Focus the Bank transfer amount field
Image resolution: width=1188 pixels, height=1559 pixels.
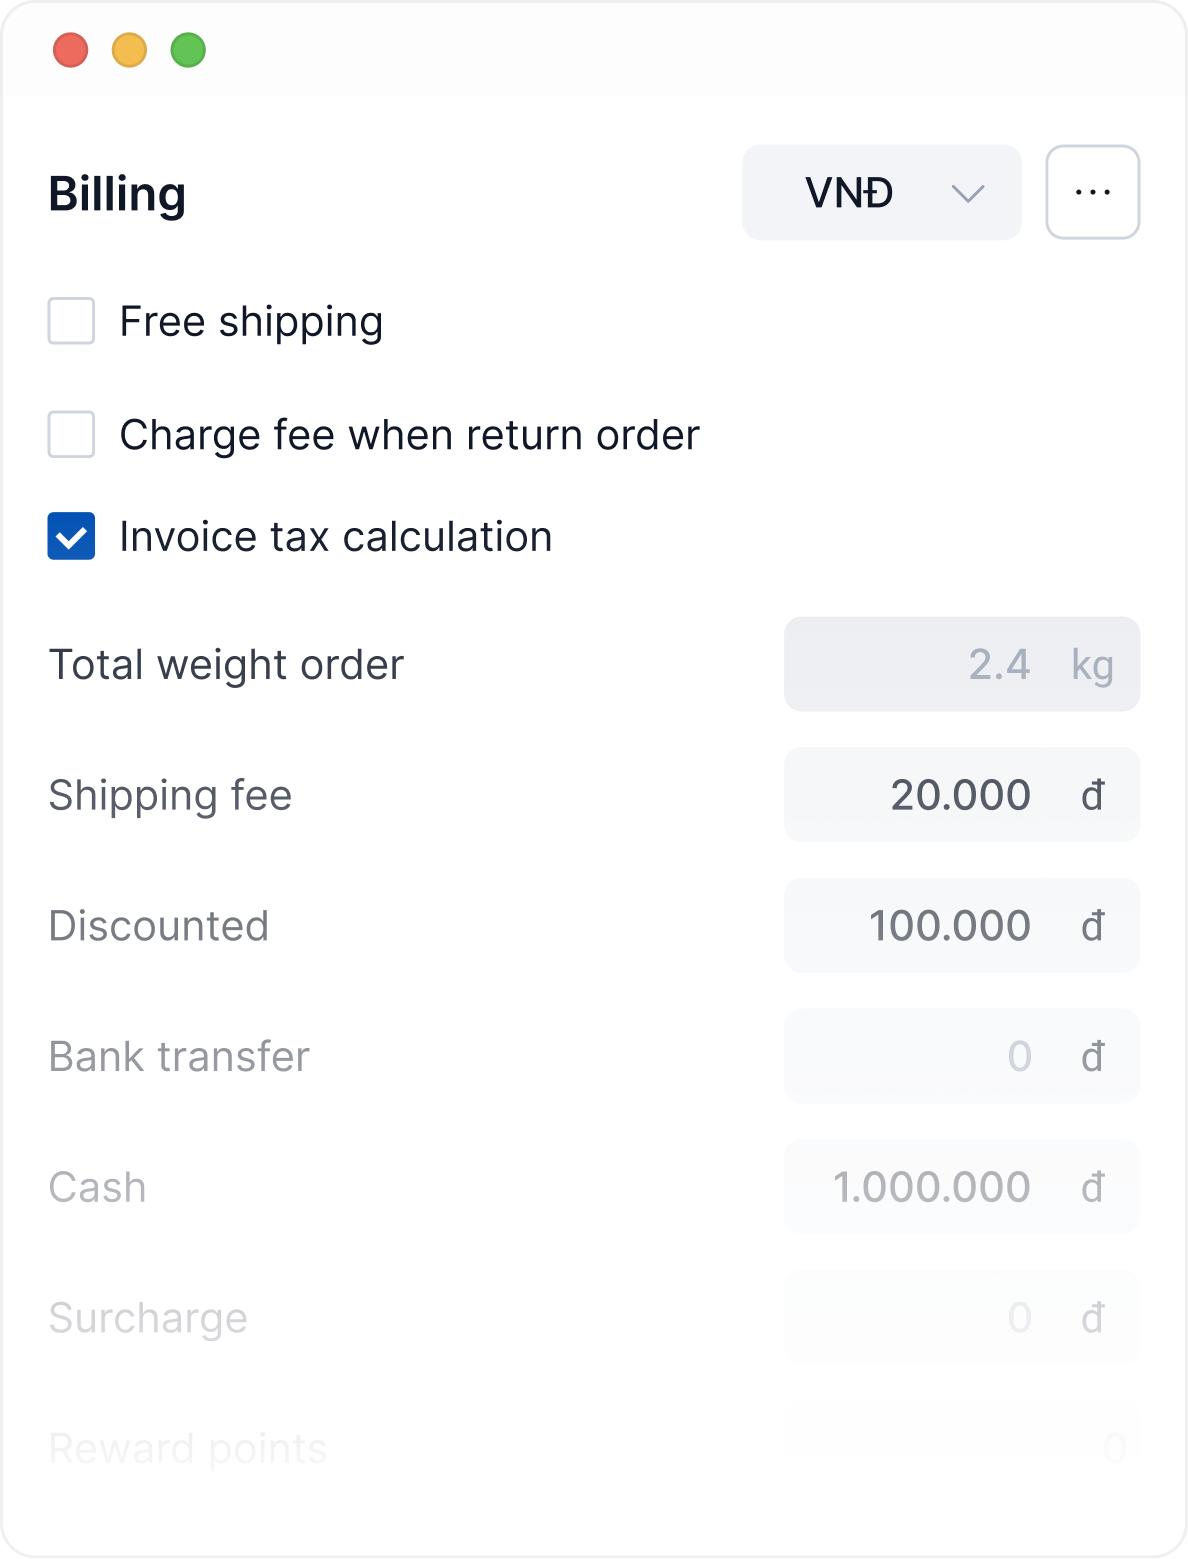(960, 1056)
